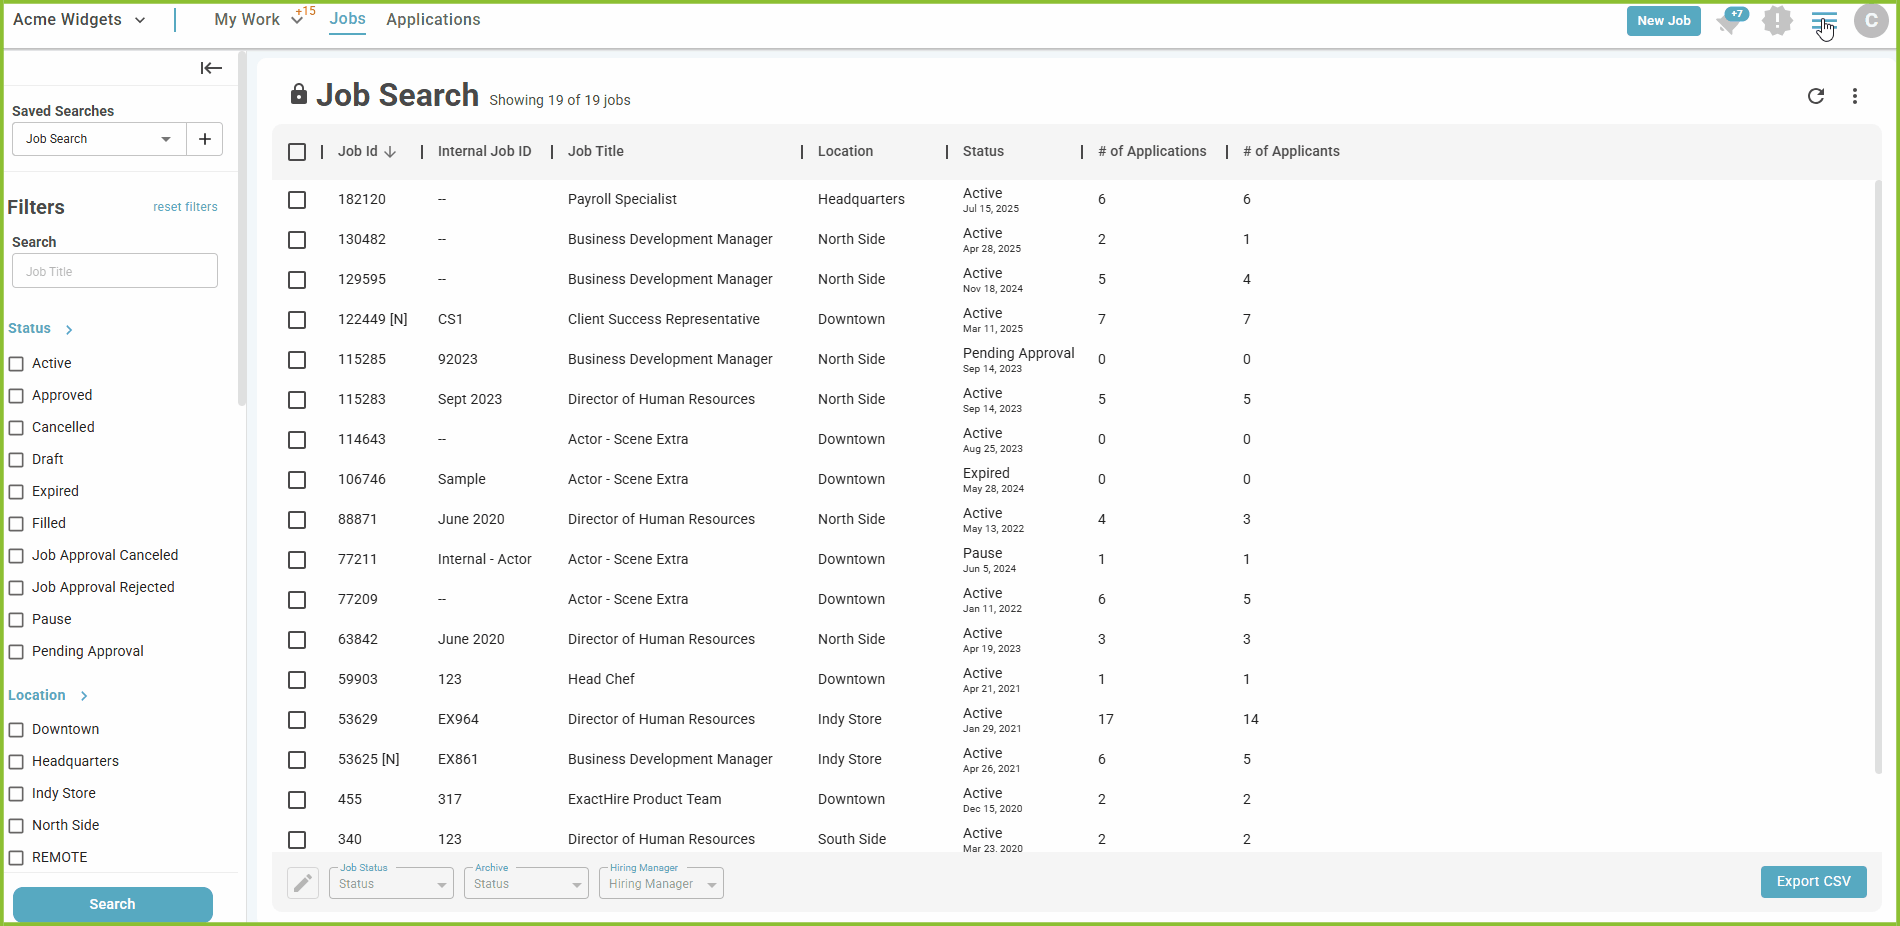Click the job table vertical scrollbar
Viewport: 1900px width, 926px height.
[x=1878, y=475]
